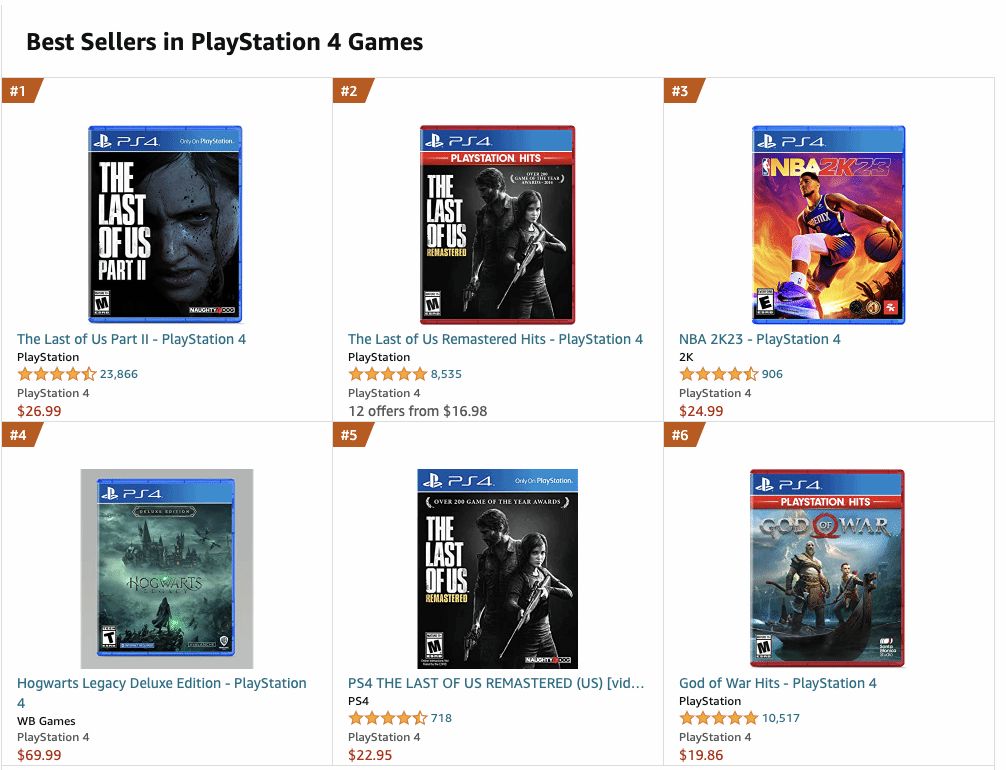
Task: Click PS4 THE LAST OF US REMASTERED title
Action: (x=495, y=683)
